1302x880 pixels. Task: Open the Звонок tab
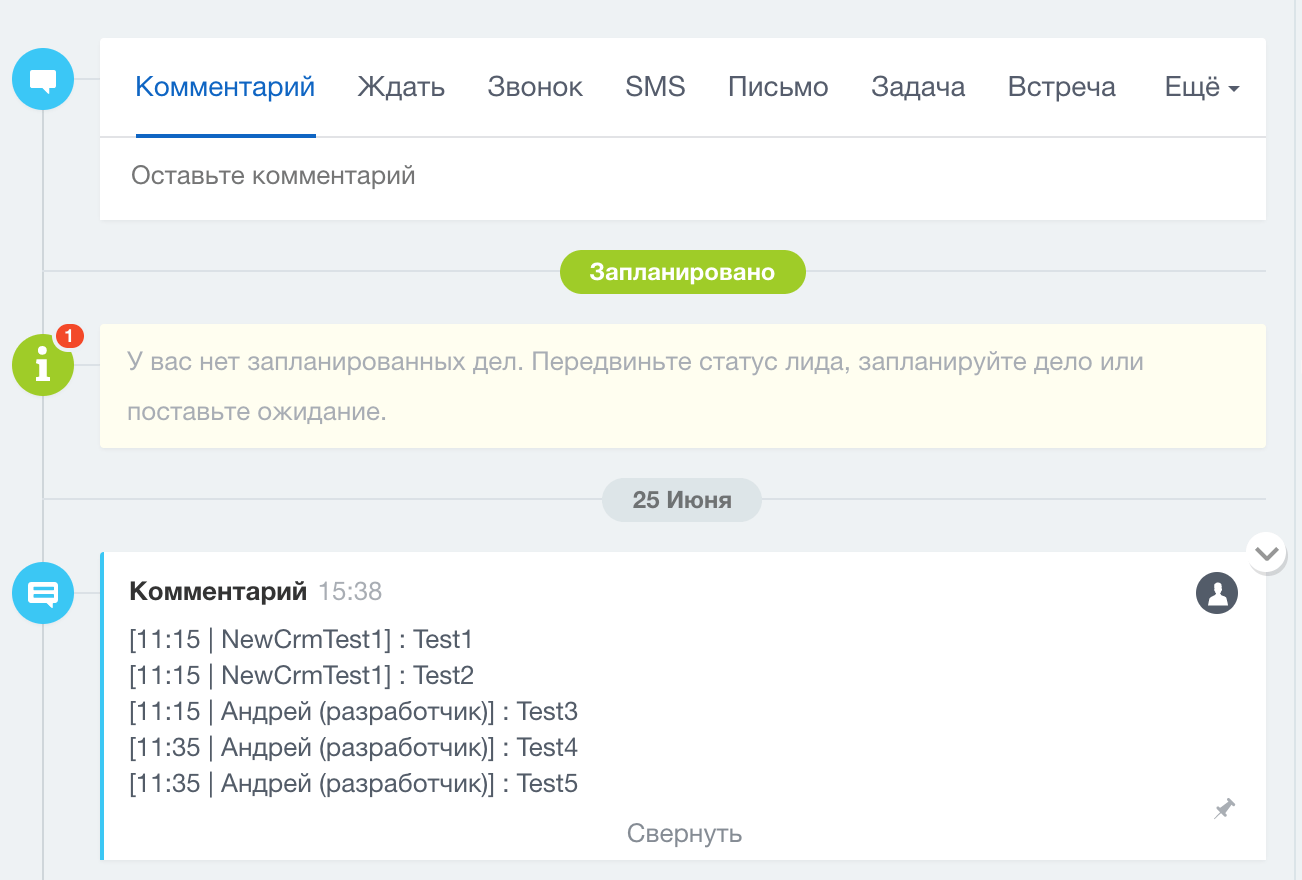click(535, 87)
